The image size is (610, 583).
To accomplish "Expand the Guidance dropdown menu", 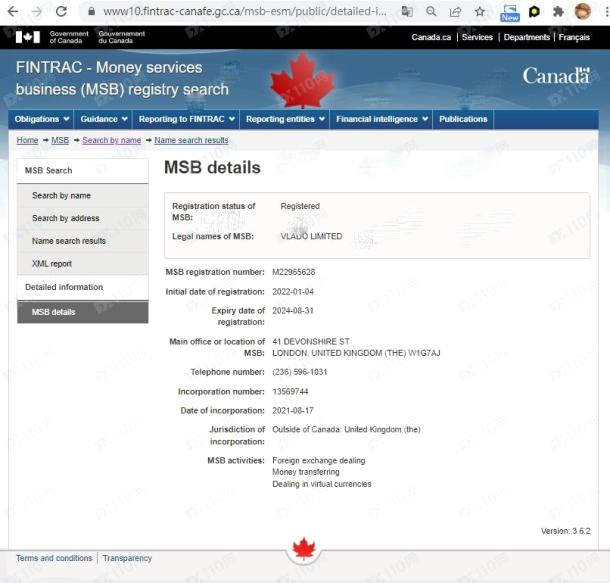I will (103, 119).
